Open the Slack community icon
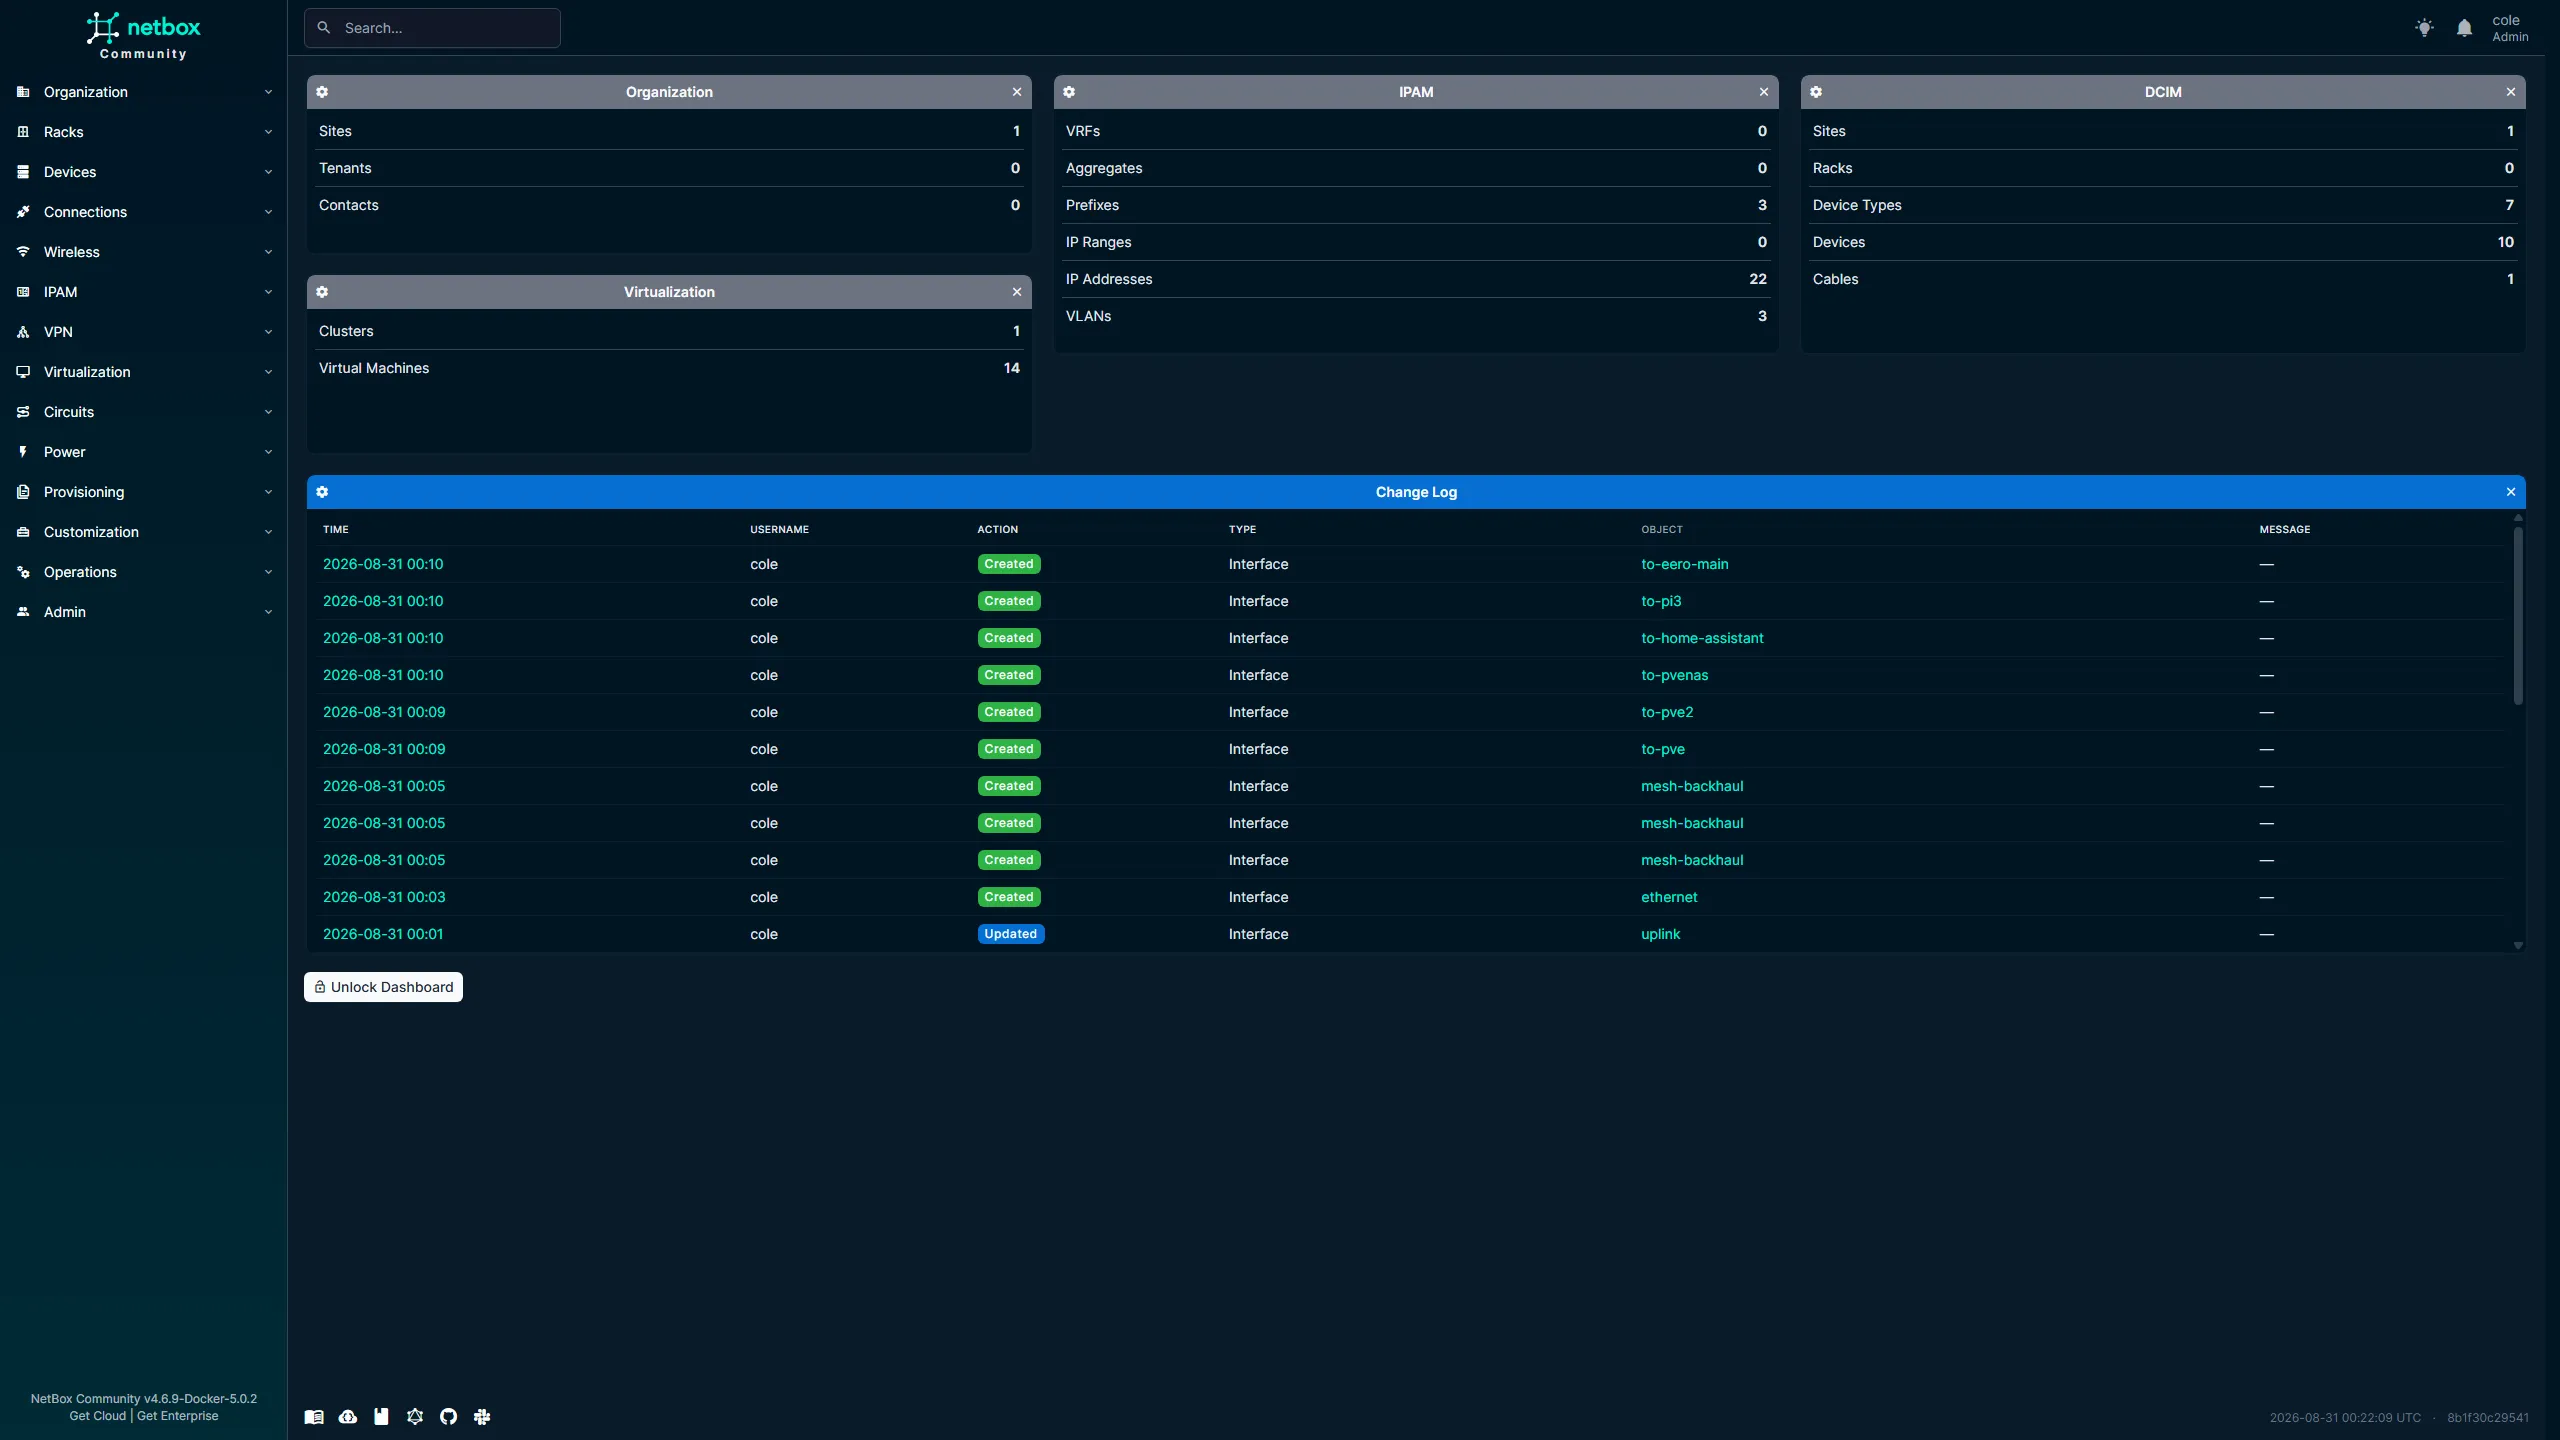 tap(482, 1416)
